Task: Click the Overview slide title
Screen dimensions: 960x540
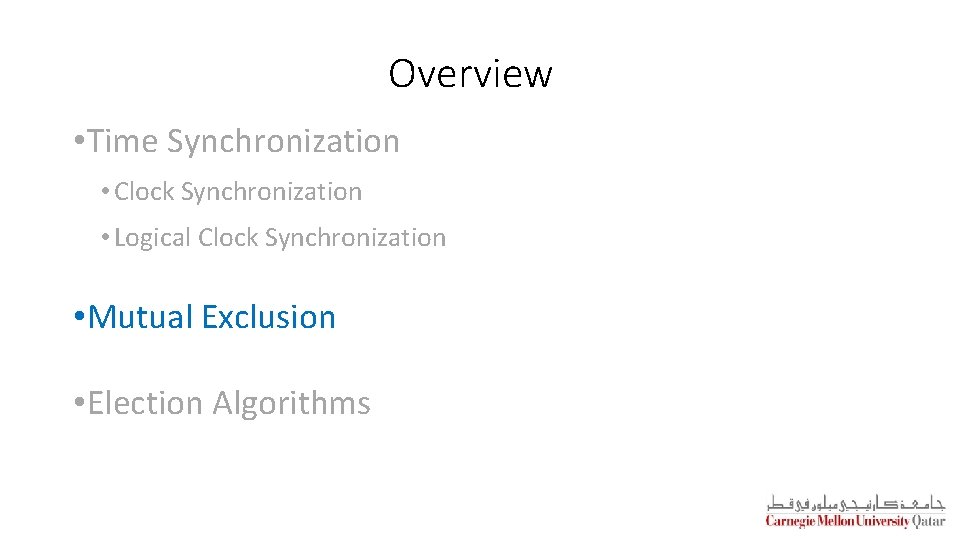Action: pyautogui.click(x=470, y=74)
